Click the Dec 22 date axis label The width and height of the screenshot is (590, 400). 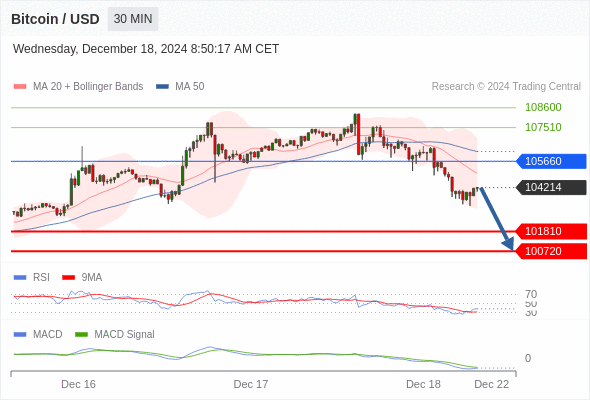pyautogui.click(x=491, y=384)
